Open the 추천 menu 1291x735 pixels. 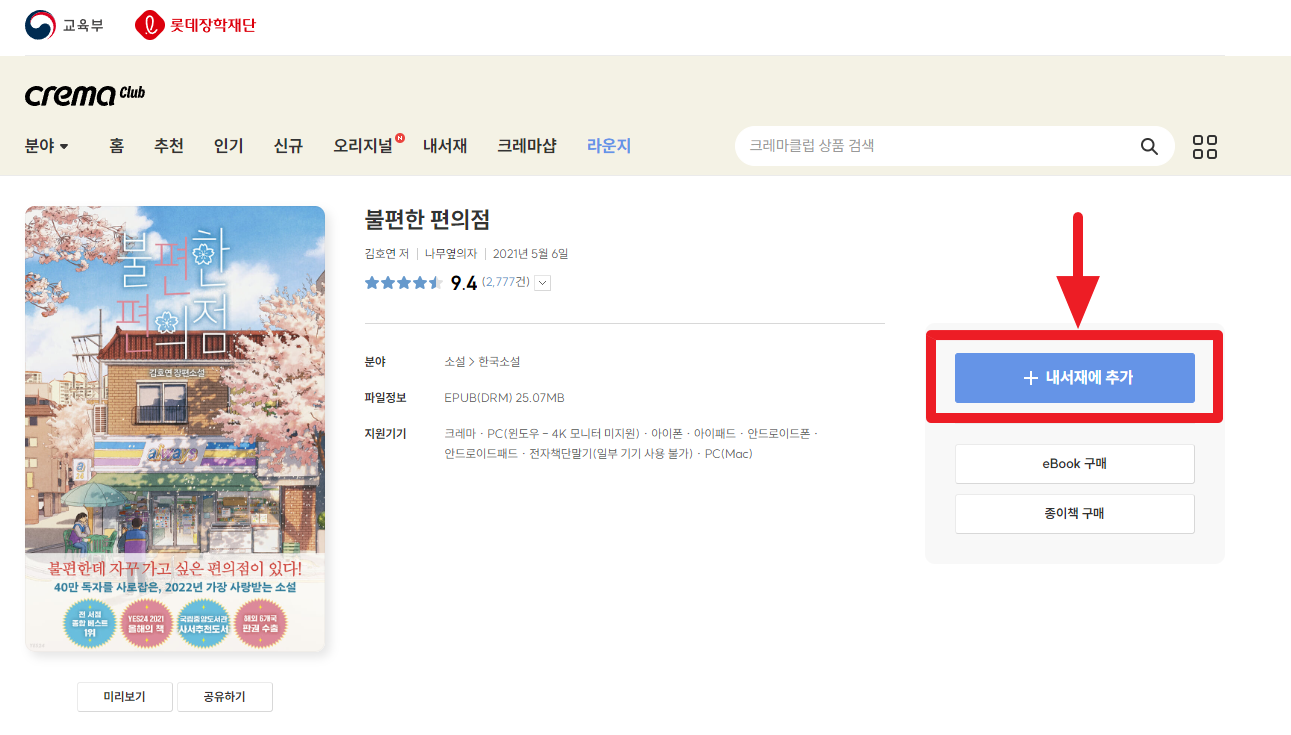click(x=169, y=146)
